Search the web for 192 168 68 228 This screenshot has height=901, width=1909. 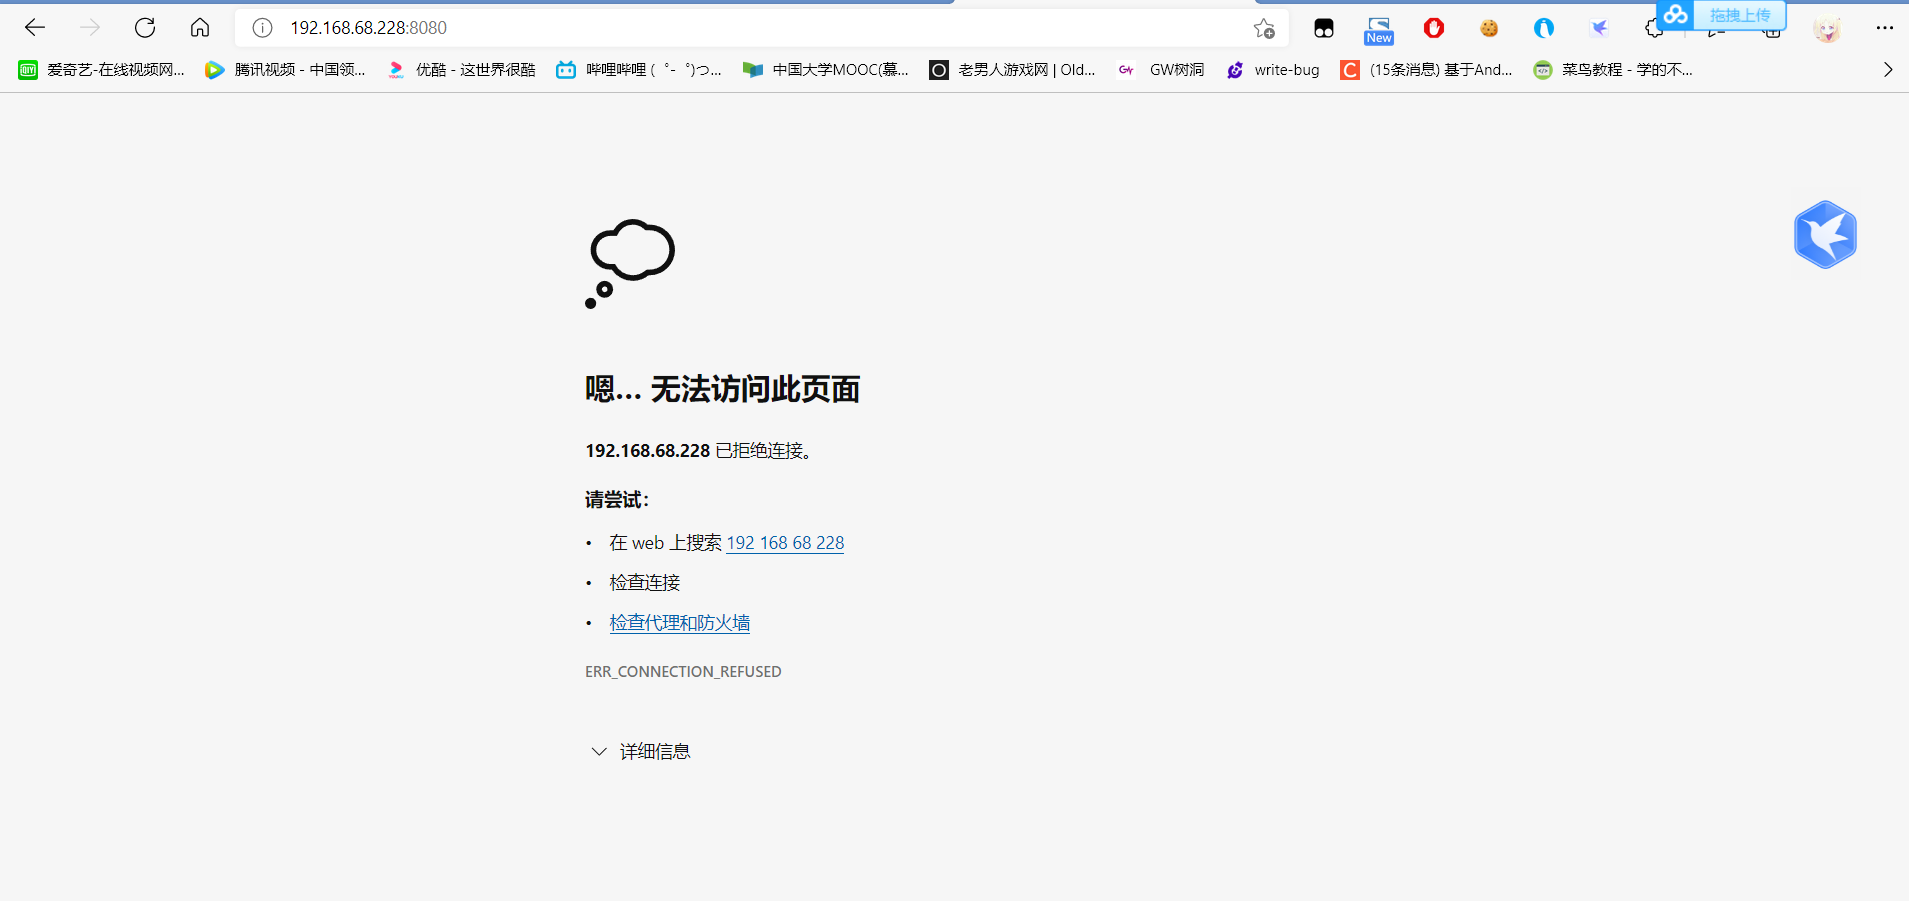point(785,542)
